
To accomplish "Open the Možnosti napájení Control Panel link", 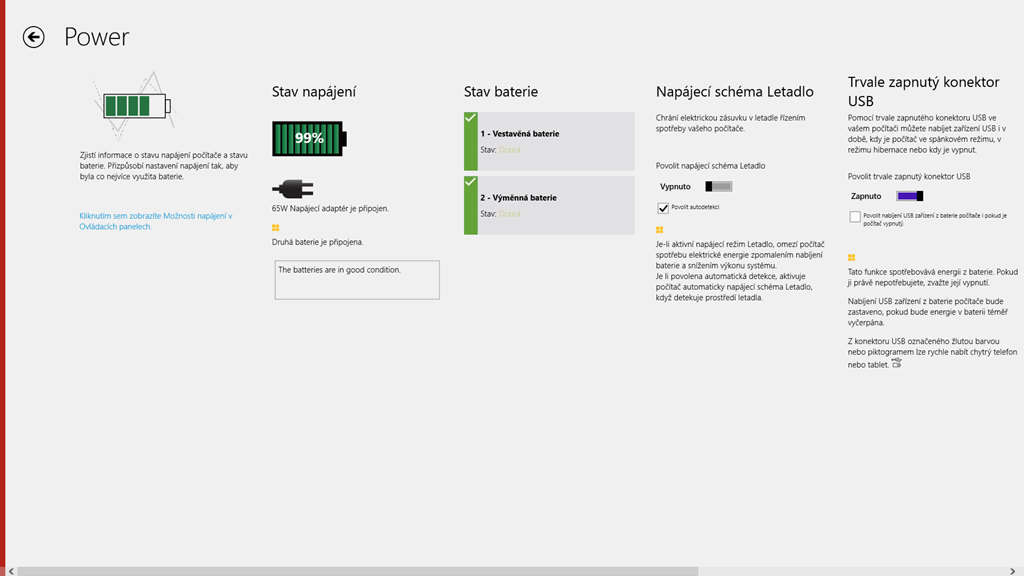I will point(155,221).
